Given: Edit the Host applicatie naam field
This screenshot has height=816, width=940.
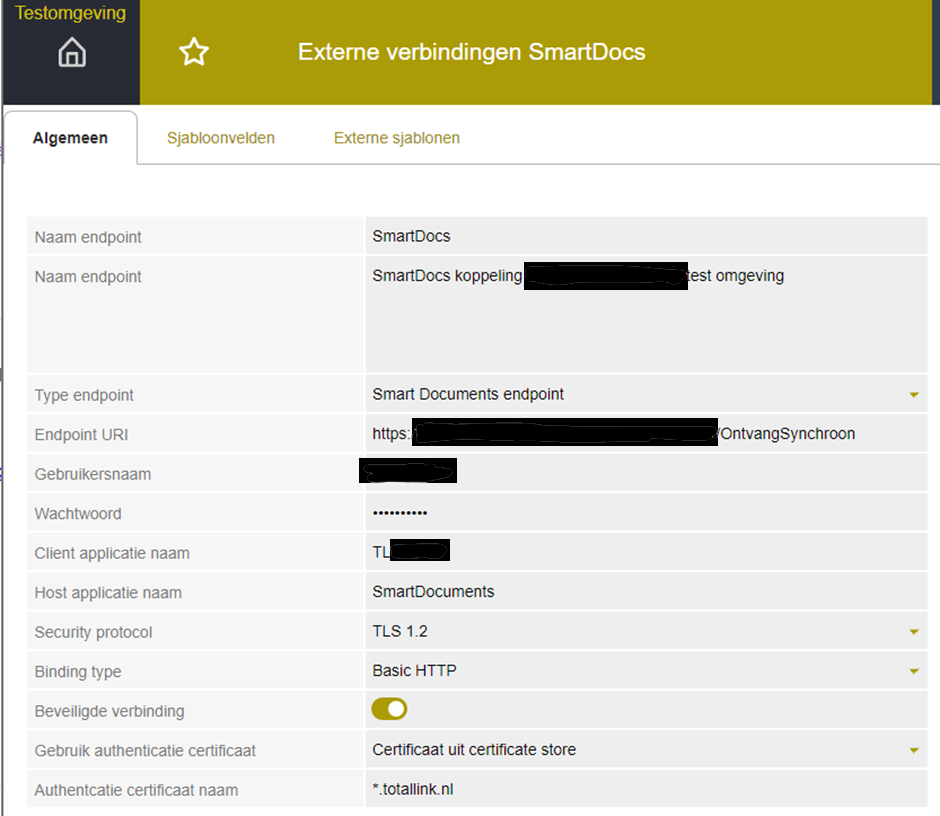Looking at the screenshot, I should point(646,592).
